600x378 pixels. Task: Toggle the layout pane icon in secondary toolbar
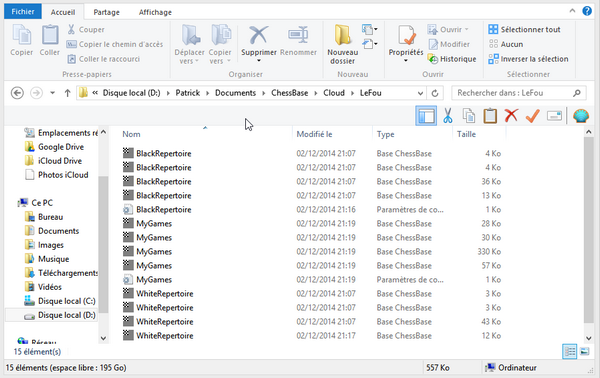426,116
